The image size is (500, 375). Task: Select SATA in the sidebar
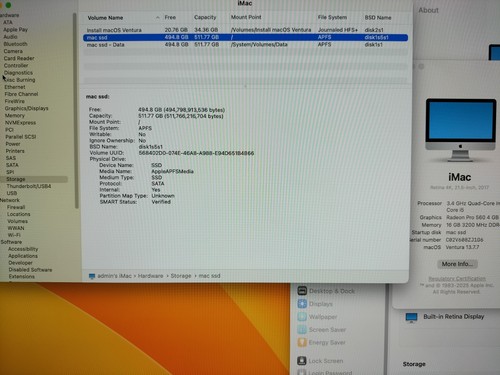(12, 165)
